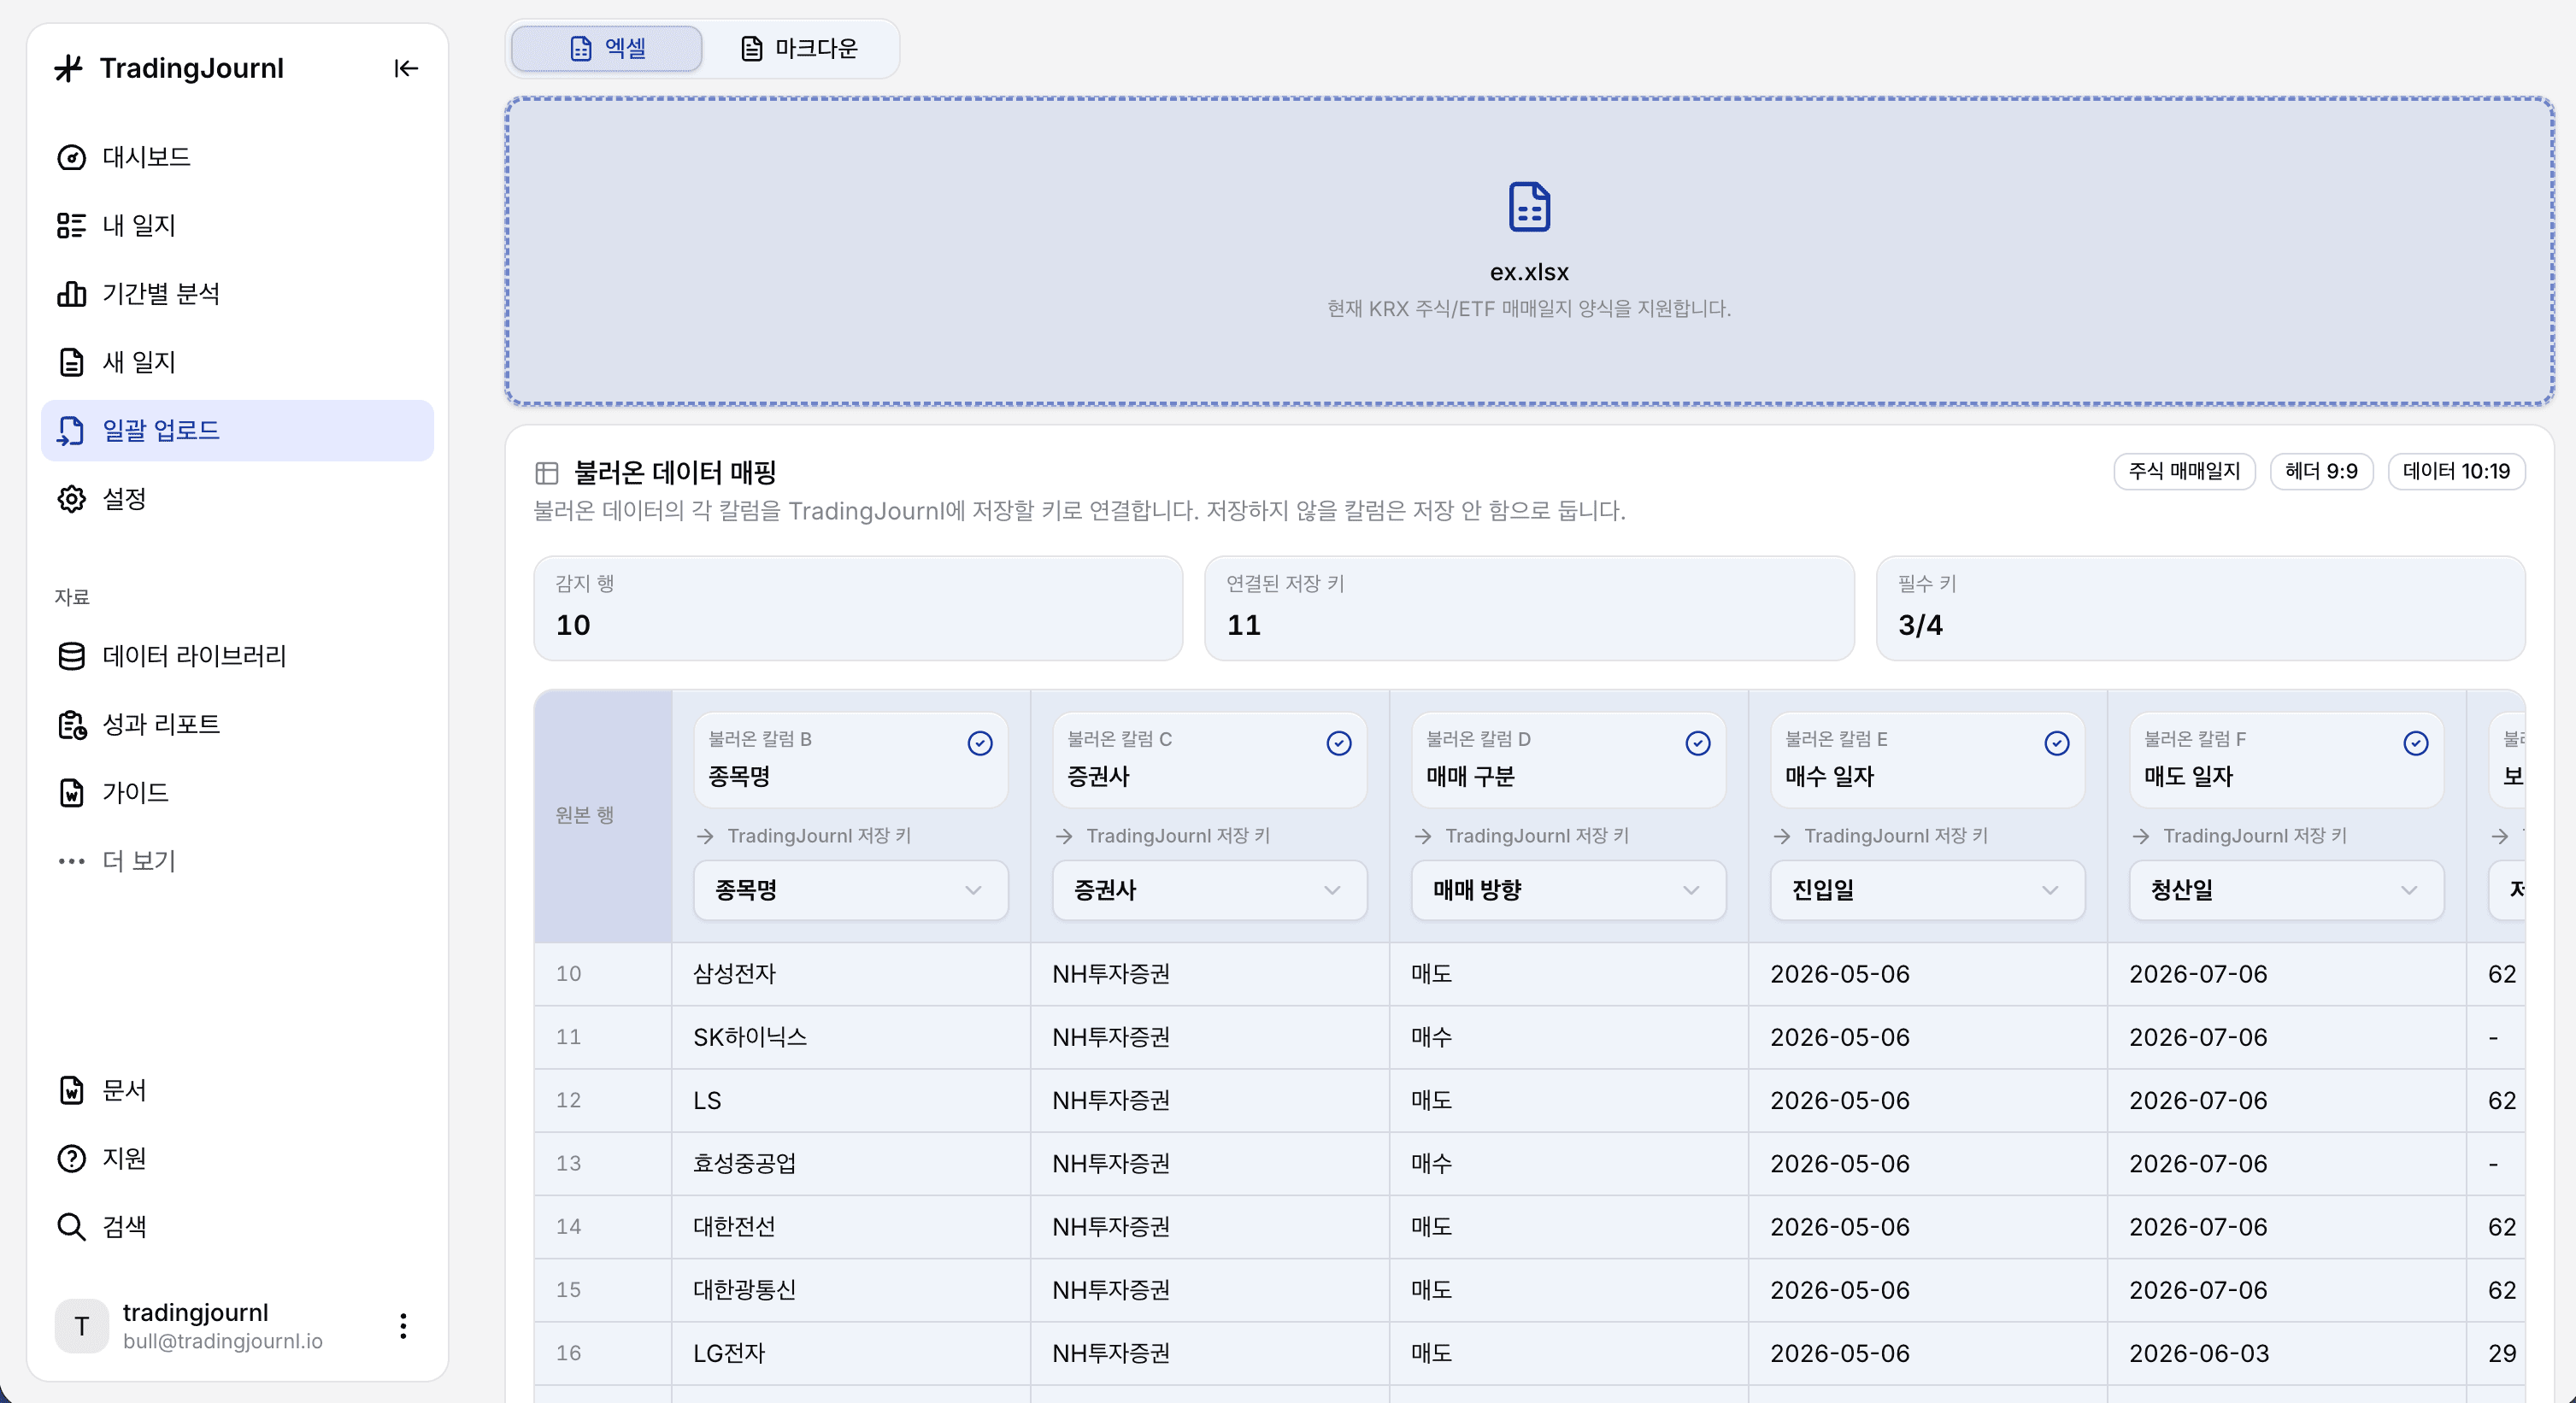Click the 헤더 9:9 badge
This screenshot has width=2576, height=1403.
2321,471
